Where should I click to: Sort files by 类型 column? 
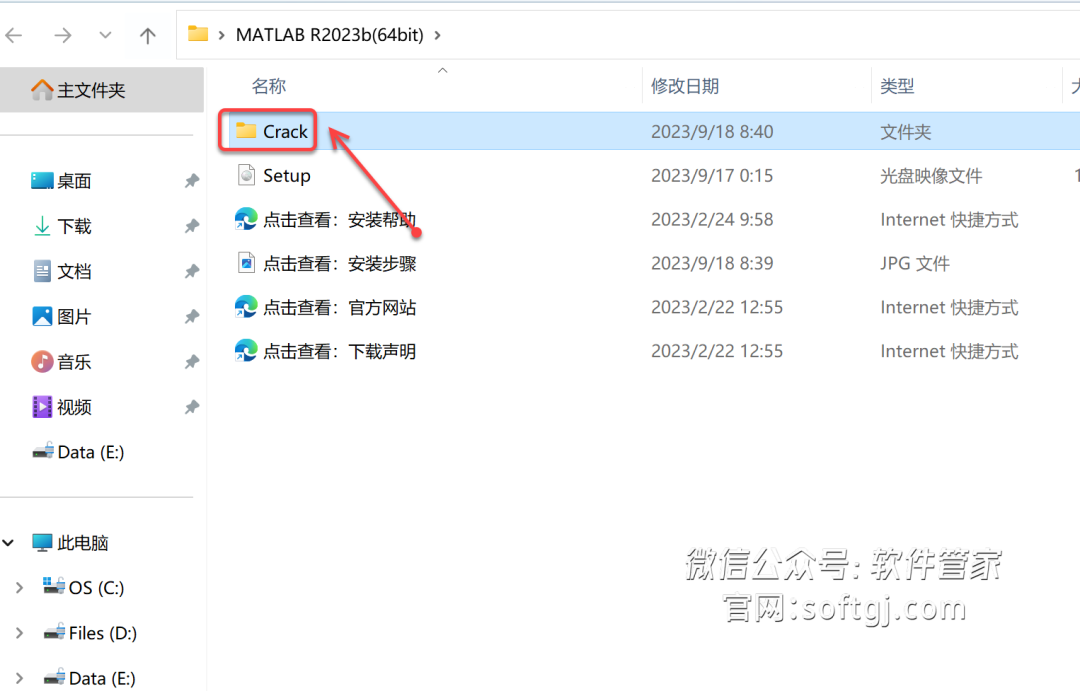tap(897, 86)
